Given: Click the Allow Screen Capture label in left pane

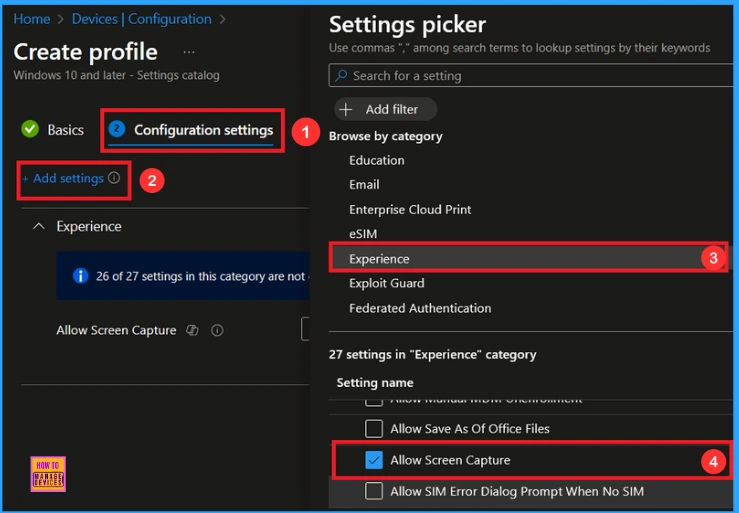Looking at the screenshot, I should pos(116,330).
